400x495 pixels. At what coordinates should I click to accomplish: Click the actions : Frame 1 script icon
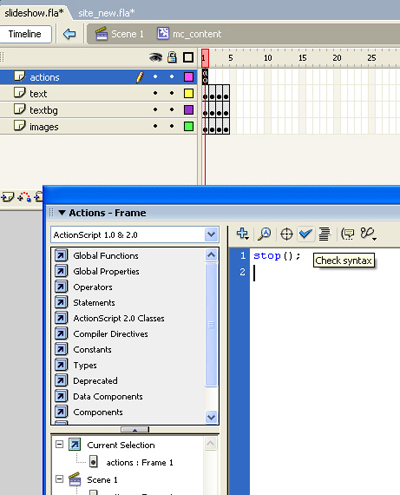pyautogui.click(x=93, y=462)
